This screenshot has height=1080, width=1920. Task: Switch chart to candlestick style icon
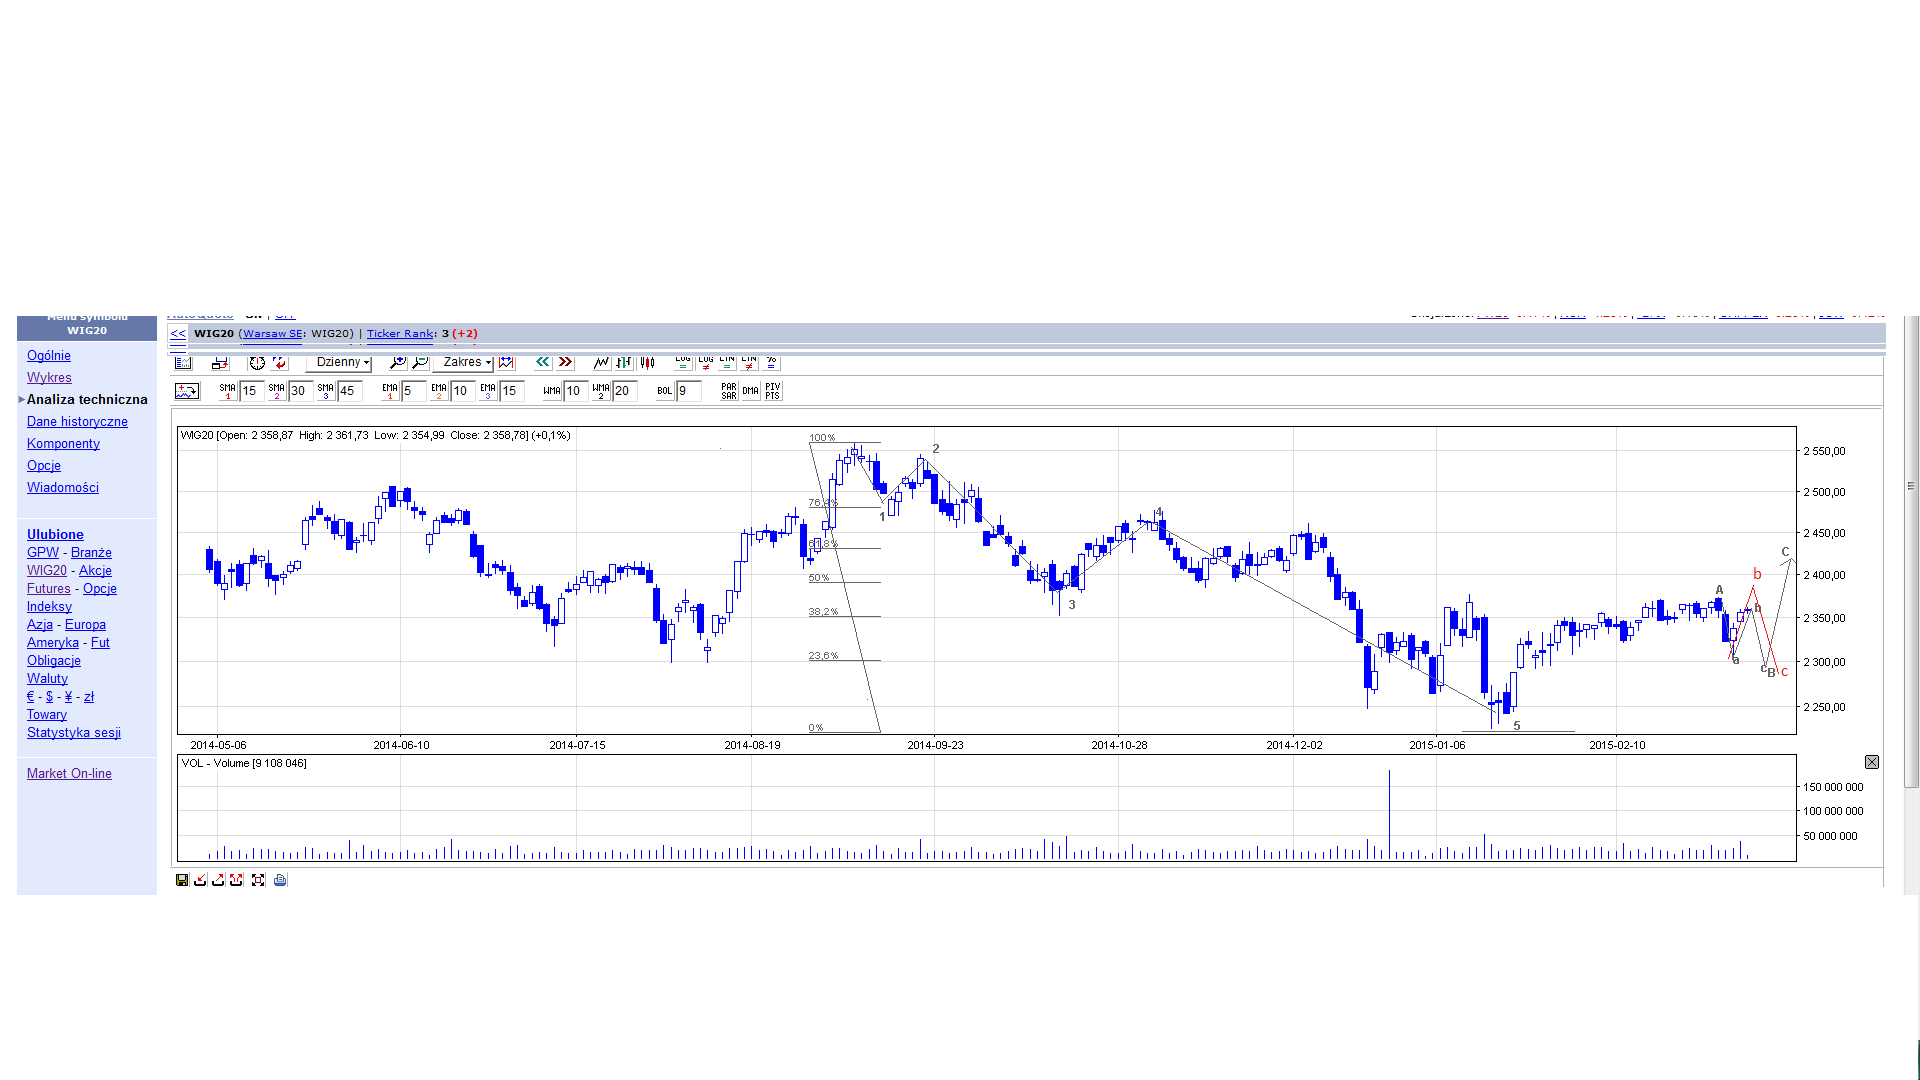[x=647, y=362]
